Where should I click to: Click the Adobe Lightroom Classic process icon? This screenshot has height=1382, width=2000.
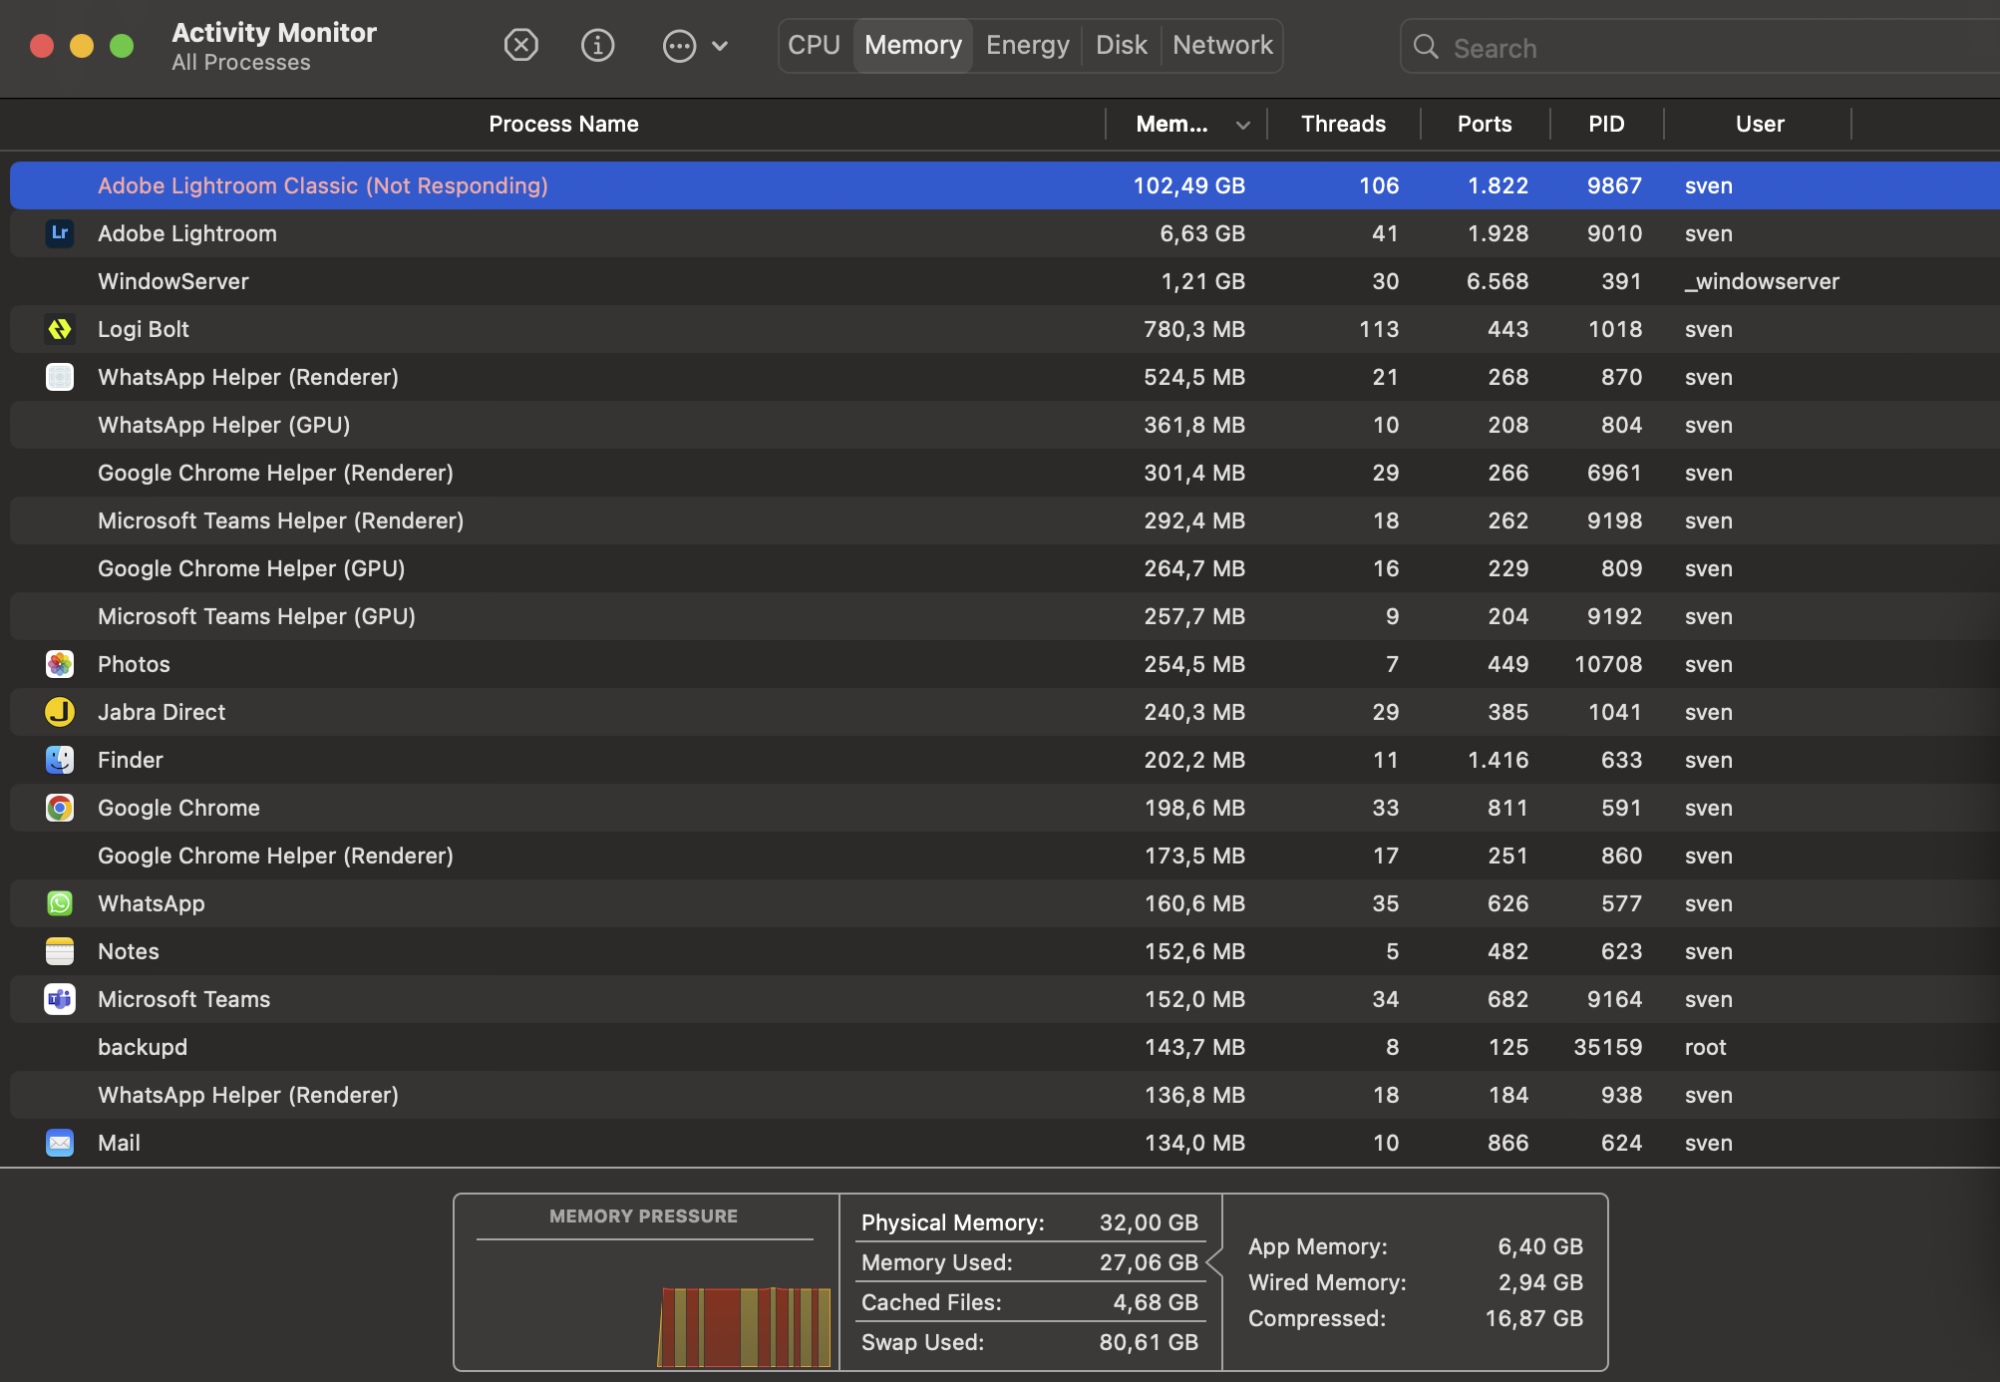59,184
